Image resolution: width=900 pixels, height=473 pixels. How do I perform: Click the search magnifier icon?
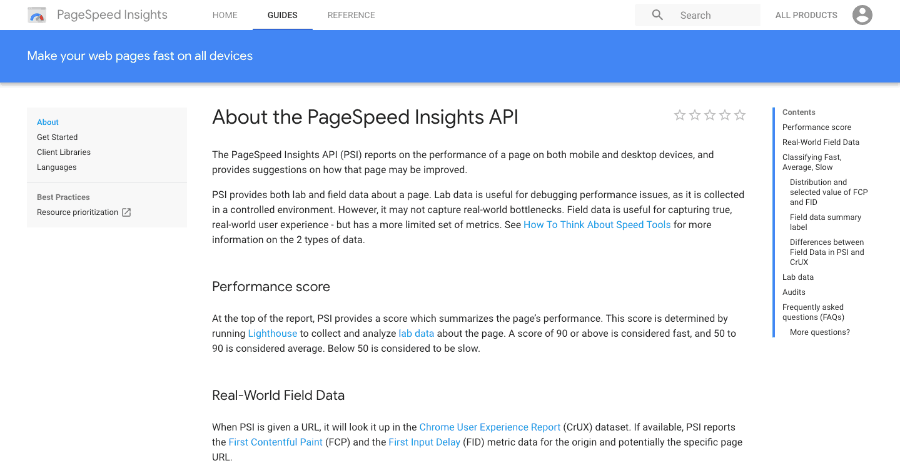[x=657, y=15]
